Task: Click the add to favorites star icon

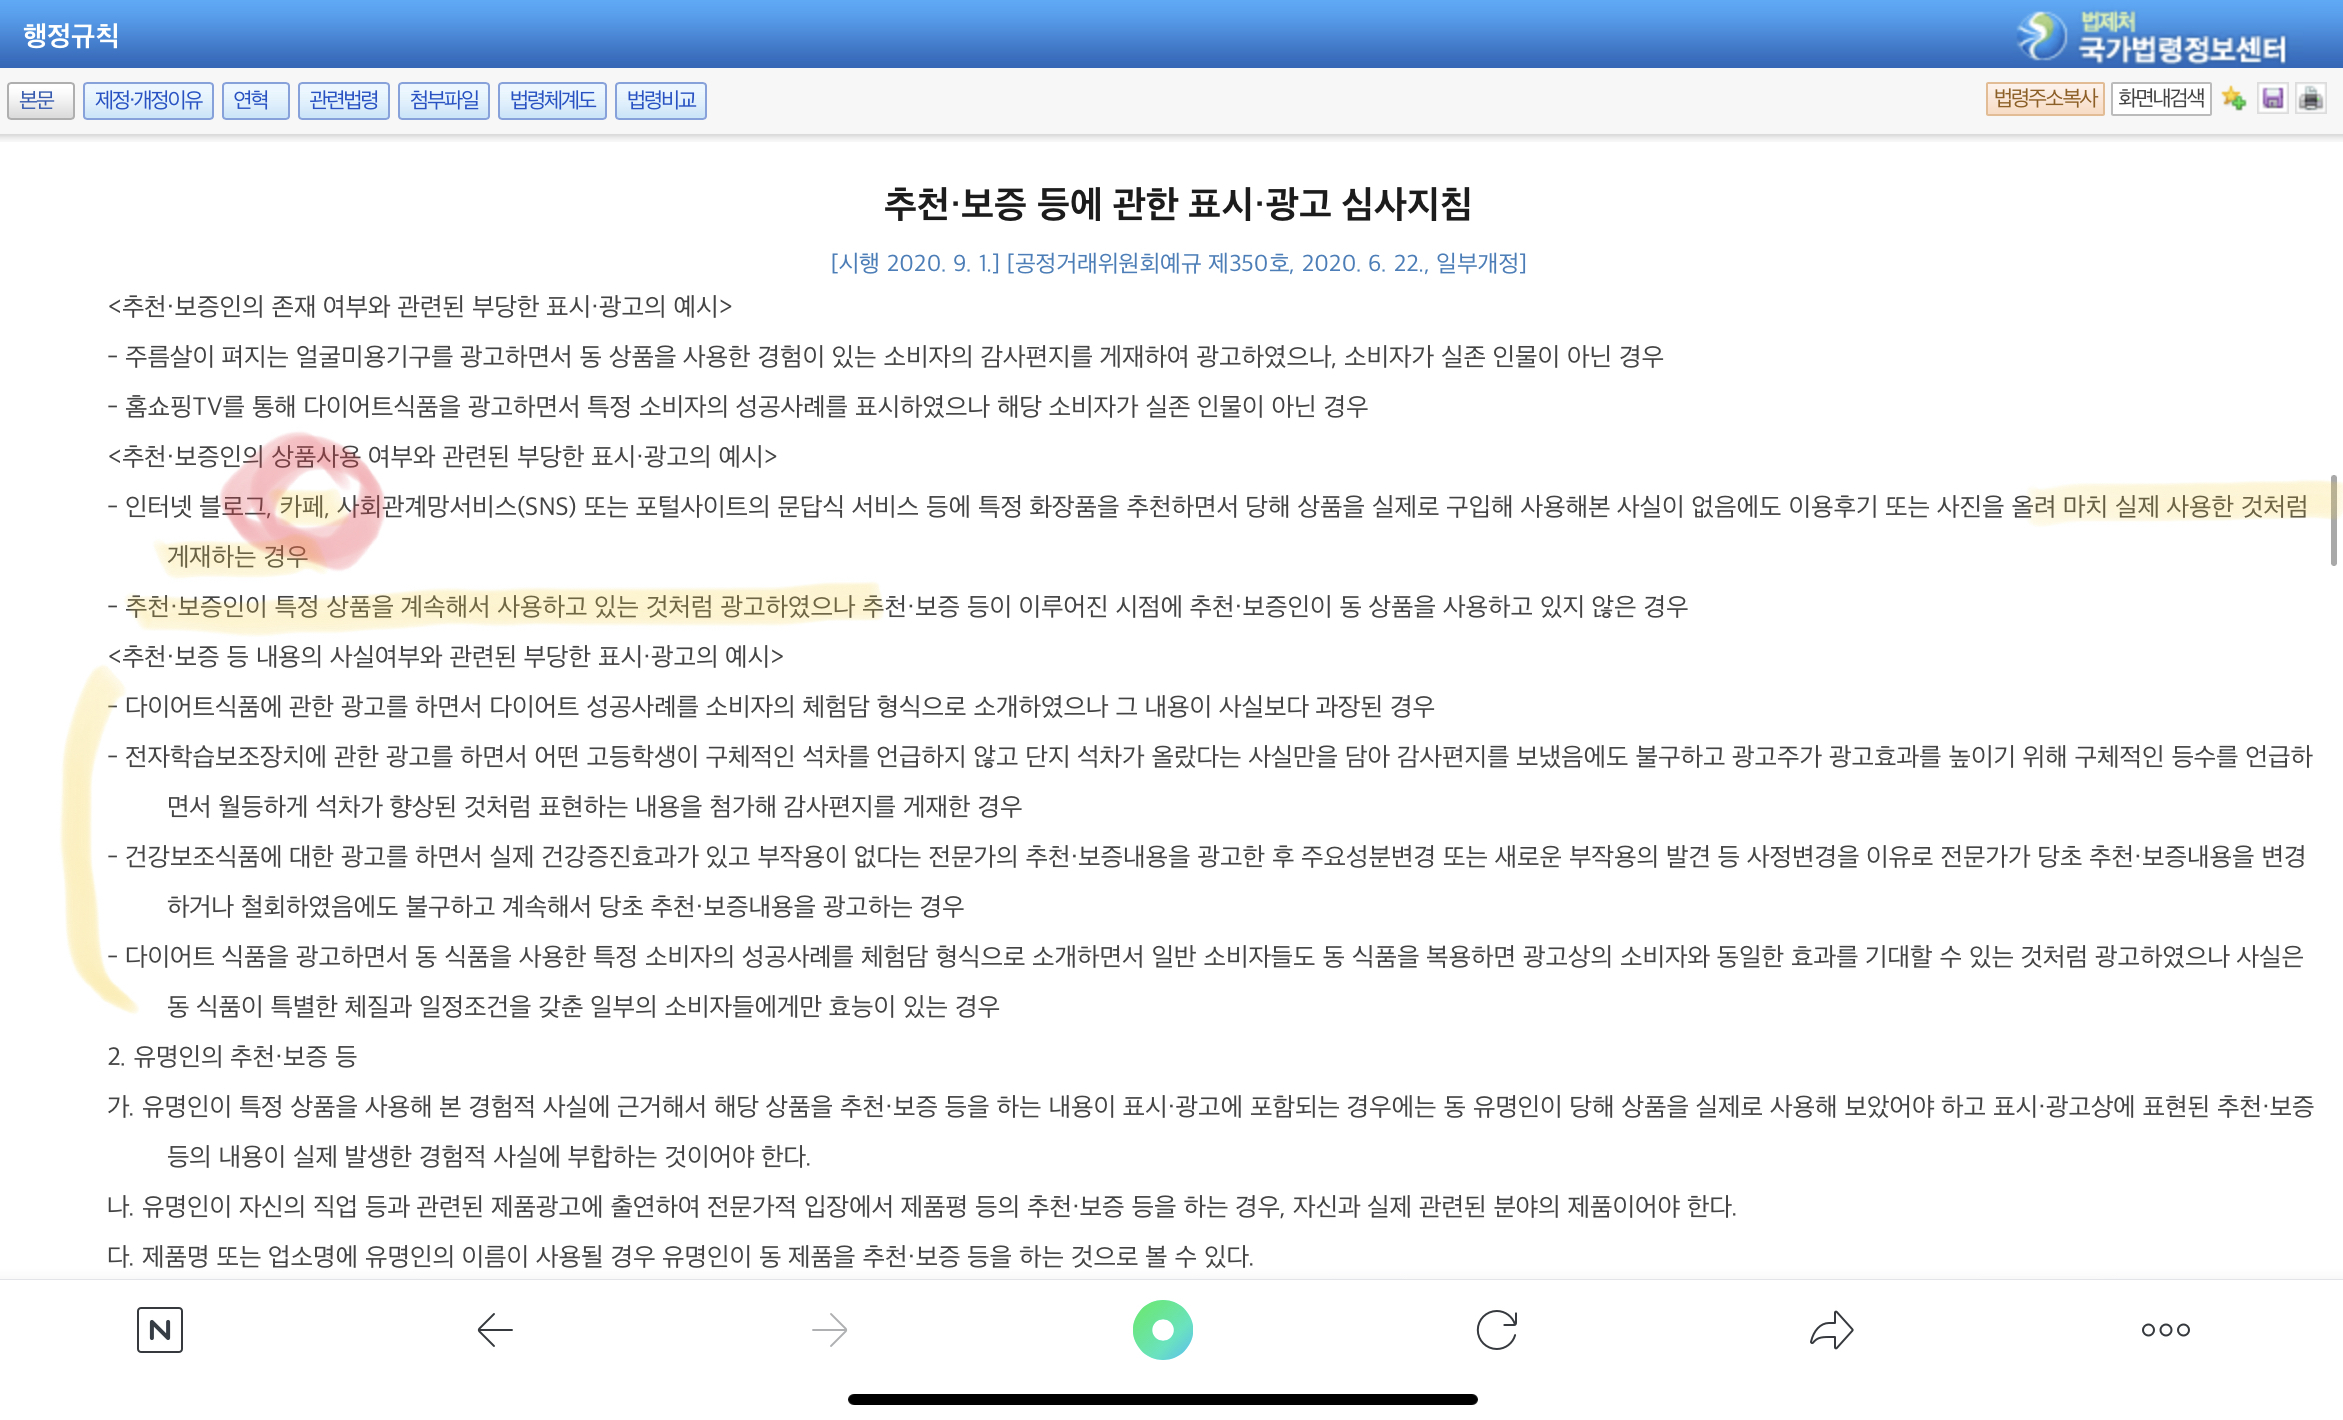Action: click(2234, 99)
